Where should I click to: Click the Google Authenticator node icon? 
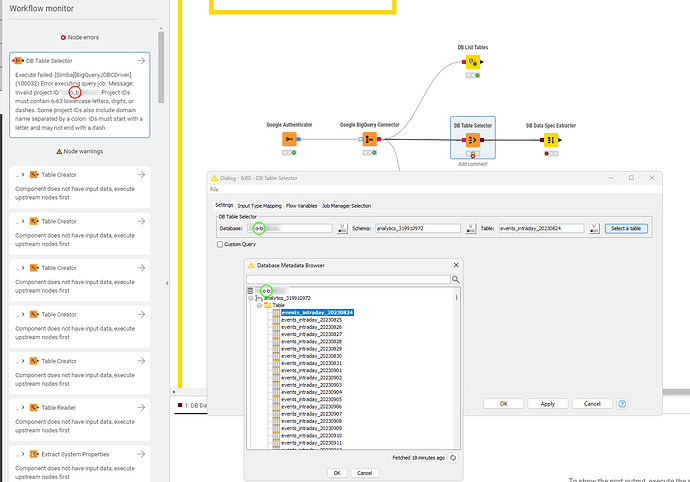click(288, 140)
